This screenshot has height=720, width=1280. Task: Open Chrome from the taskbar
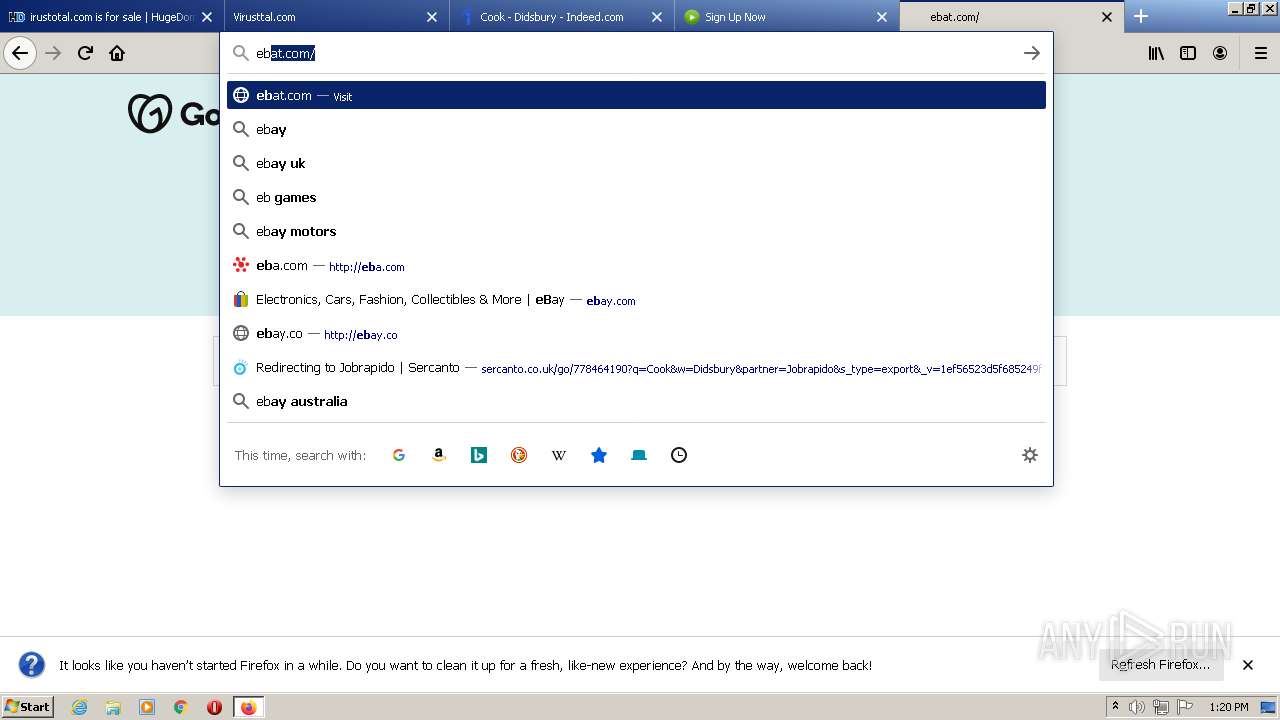coord(181,707)
